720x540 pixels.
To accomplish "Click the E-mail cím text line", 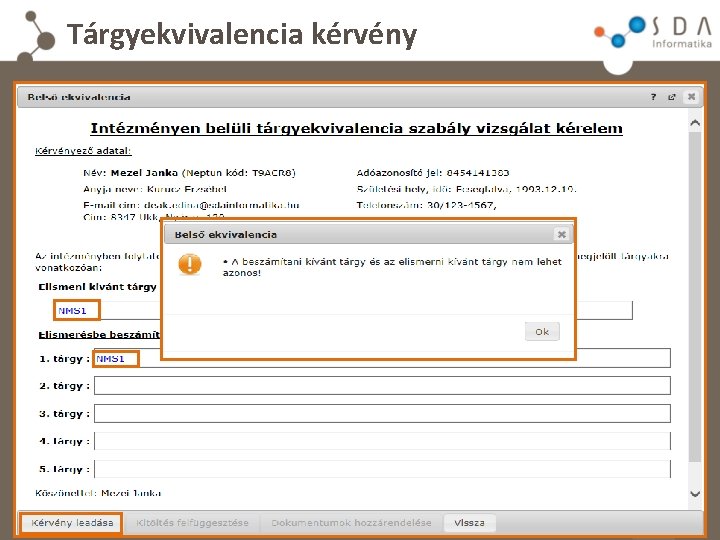I will click(191, 205).
